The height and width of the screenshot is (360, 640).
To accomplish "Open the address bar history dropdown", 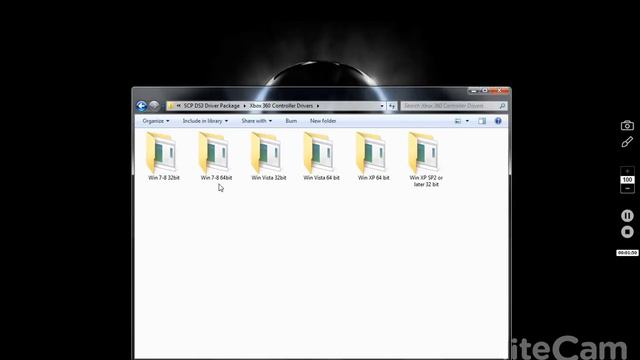I will point(382,106).
